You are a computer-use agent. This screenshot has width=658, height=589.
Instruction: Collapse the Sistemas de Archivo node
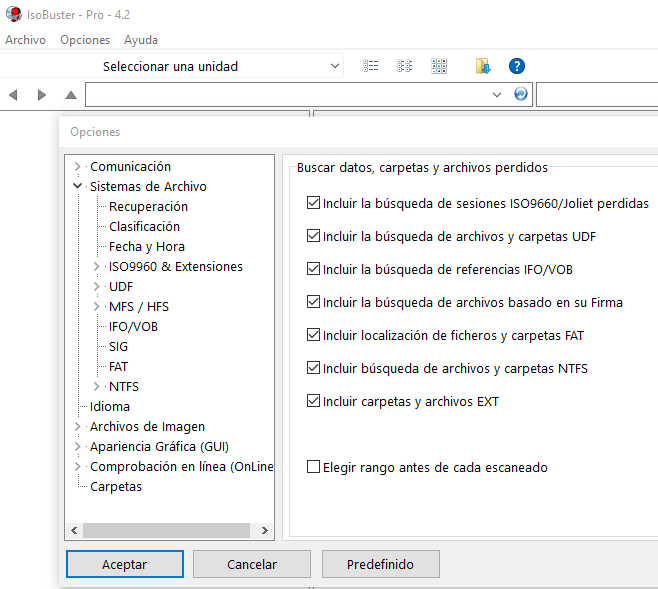78,186
